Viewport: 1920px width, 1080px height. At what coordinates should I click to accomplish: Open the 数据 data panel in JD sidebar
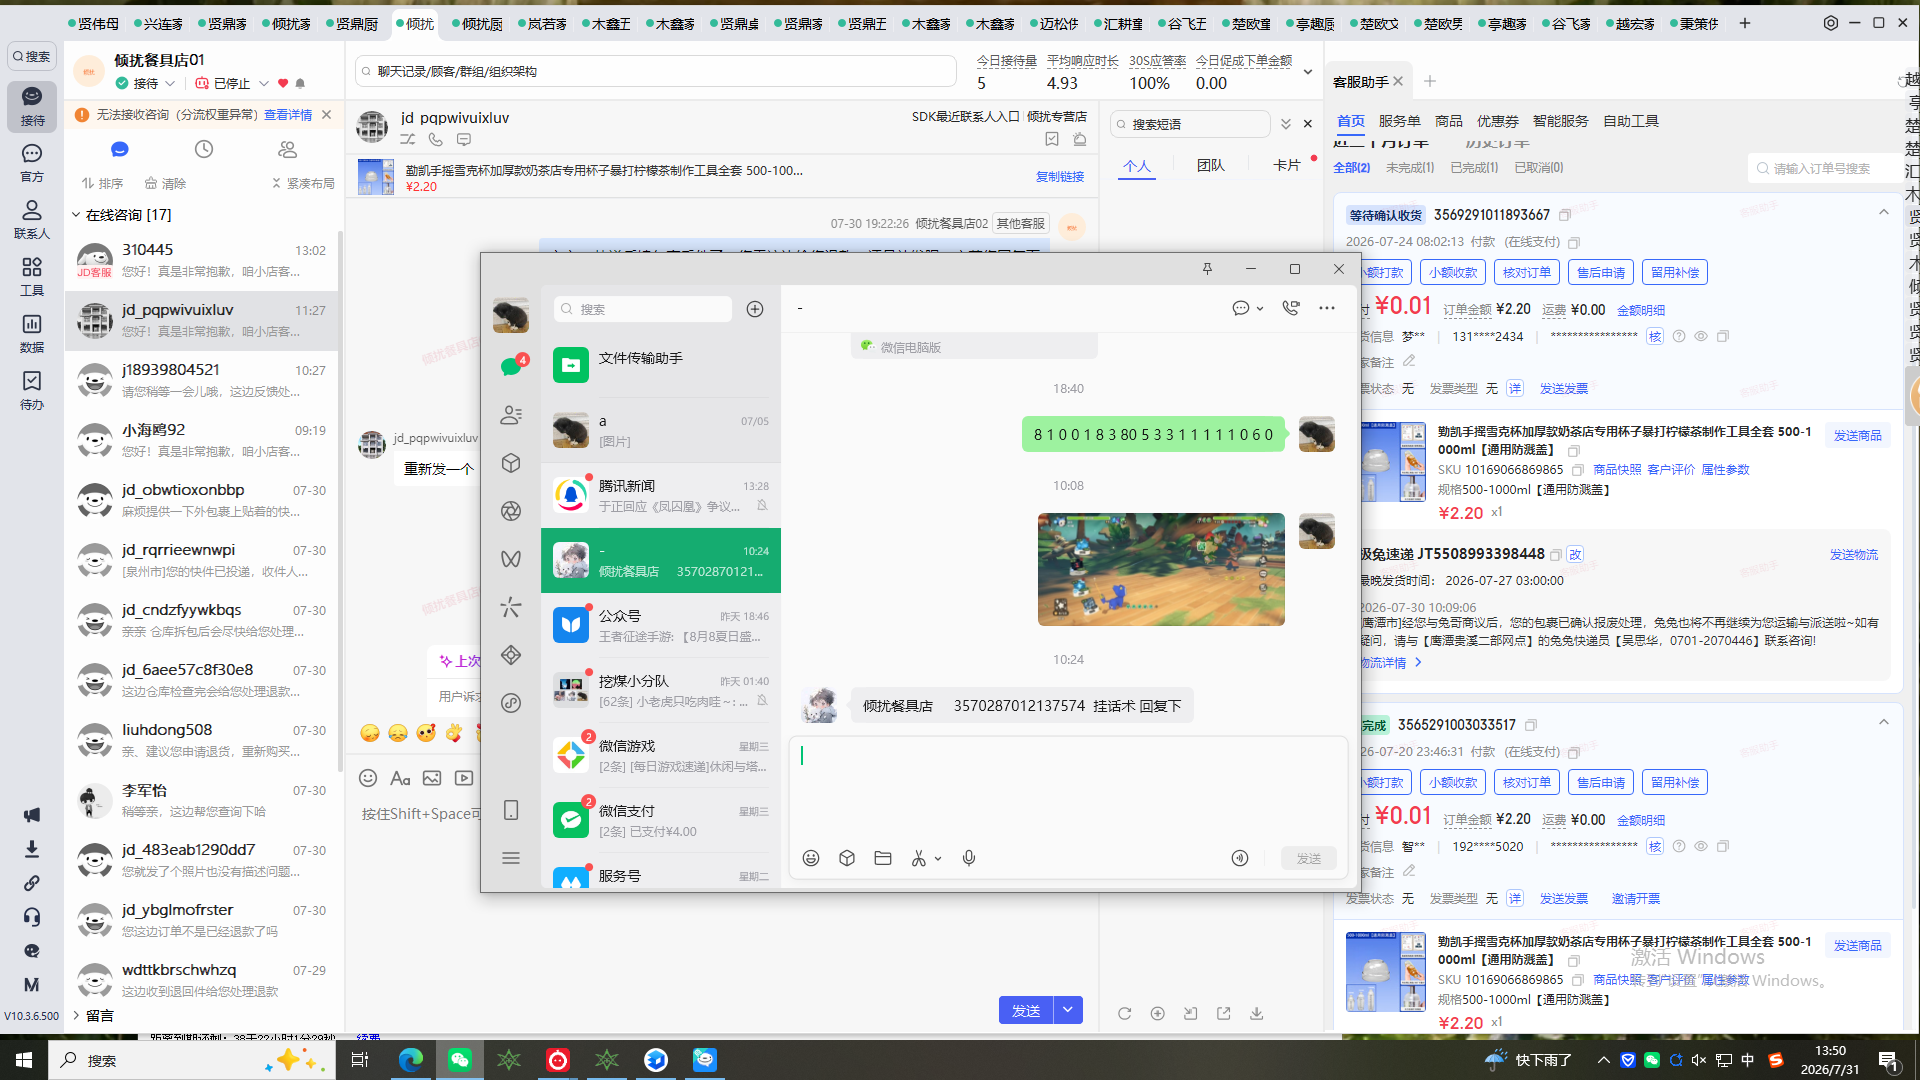click(x=32, y=333)
